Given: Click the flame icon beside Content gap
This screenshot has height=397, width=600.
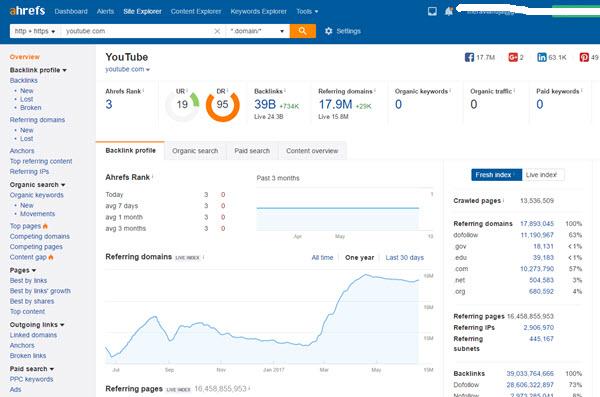Looking at the screenshot, I should (x=51, y=257).
